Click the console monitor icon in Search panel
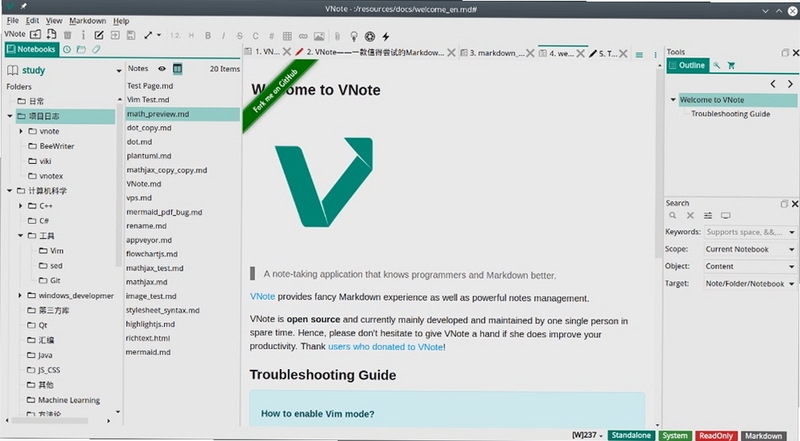Viewport: 800px width, 441px height. (726, 215)
